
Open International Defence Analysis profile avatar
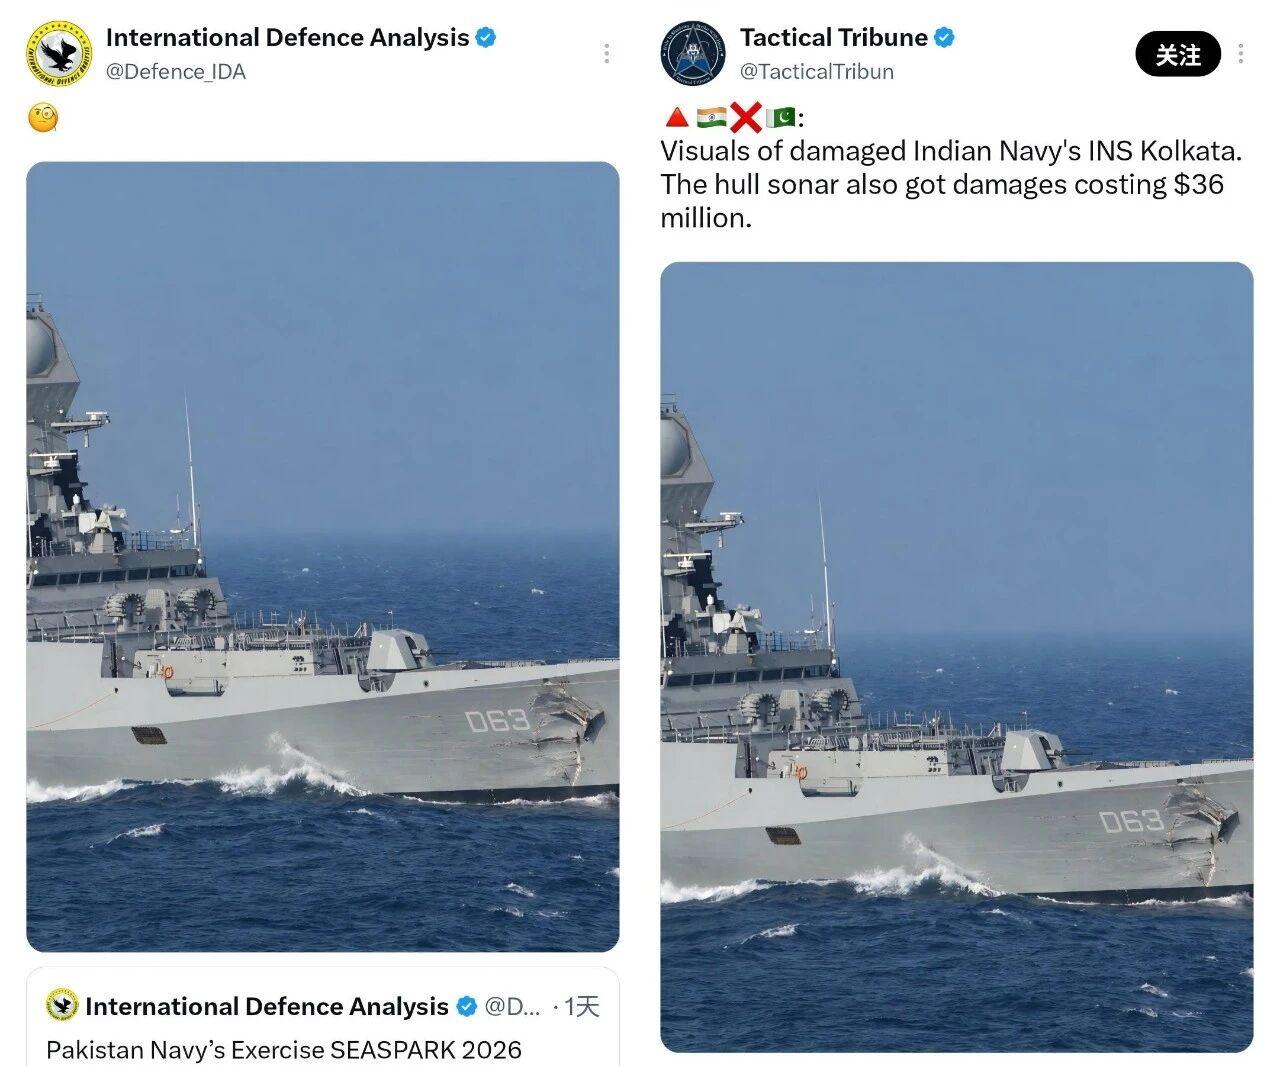click(58, 53)
